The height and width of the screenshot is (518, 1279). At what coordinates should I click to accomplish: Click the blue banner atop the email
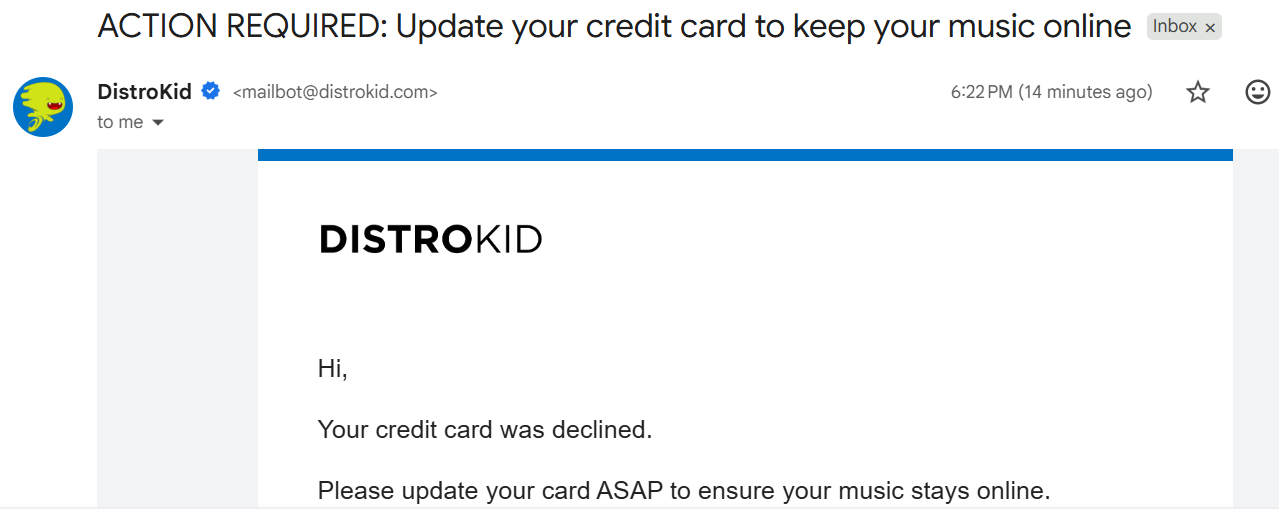(744, 155)
